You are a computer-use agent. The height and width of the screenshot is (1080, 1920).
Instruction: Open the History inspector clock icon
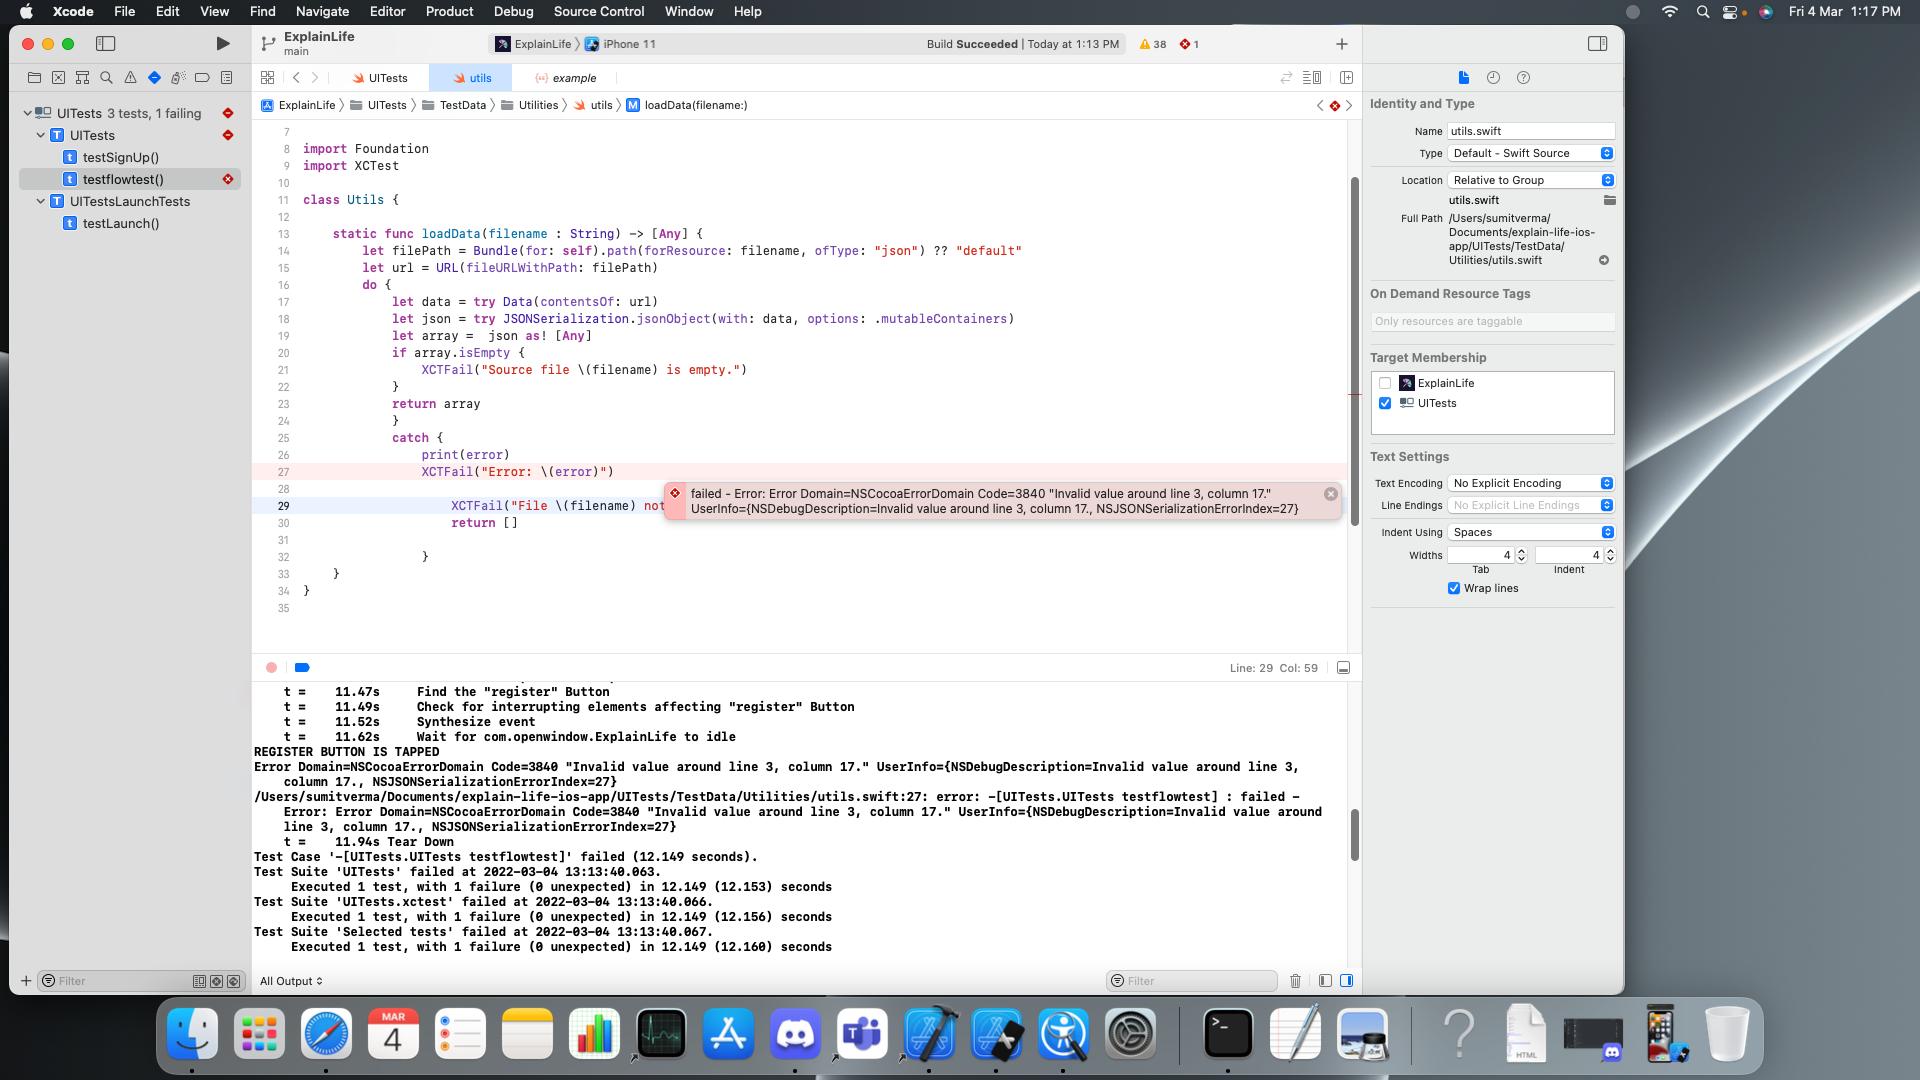1493,77
